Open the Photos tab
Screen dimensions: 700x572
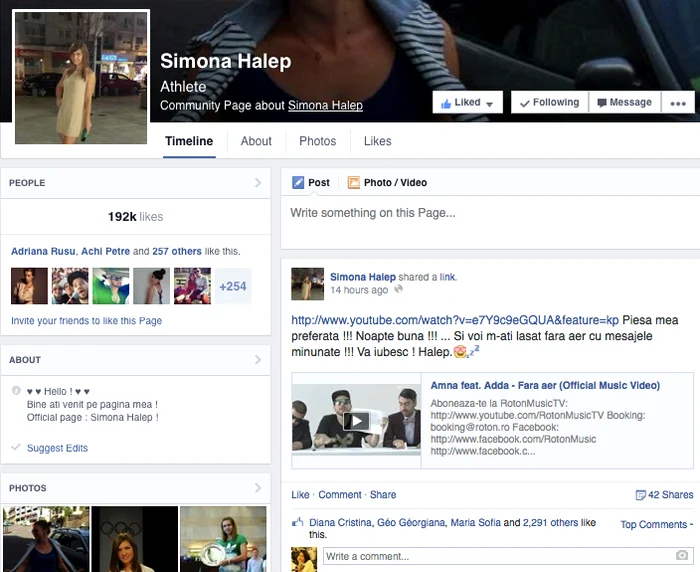click(x=317, y=141)
